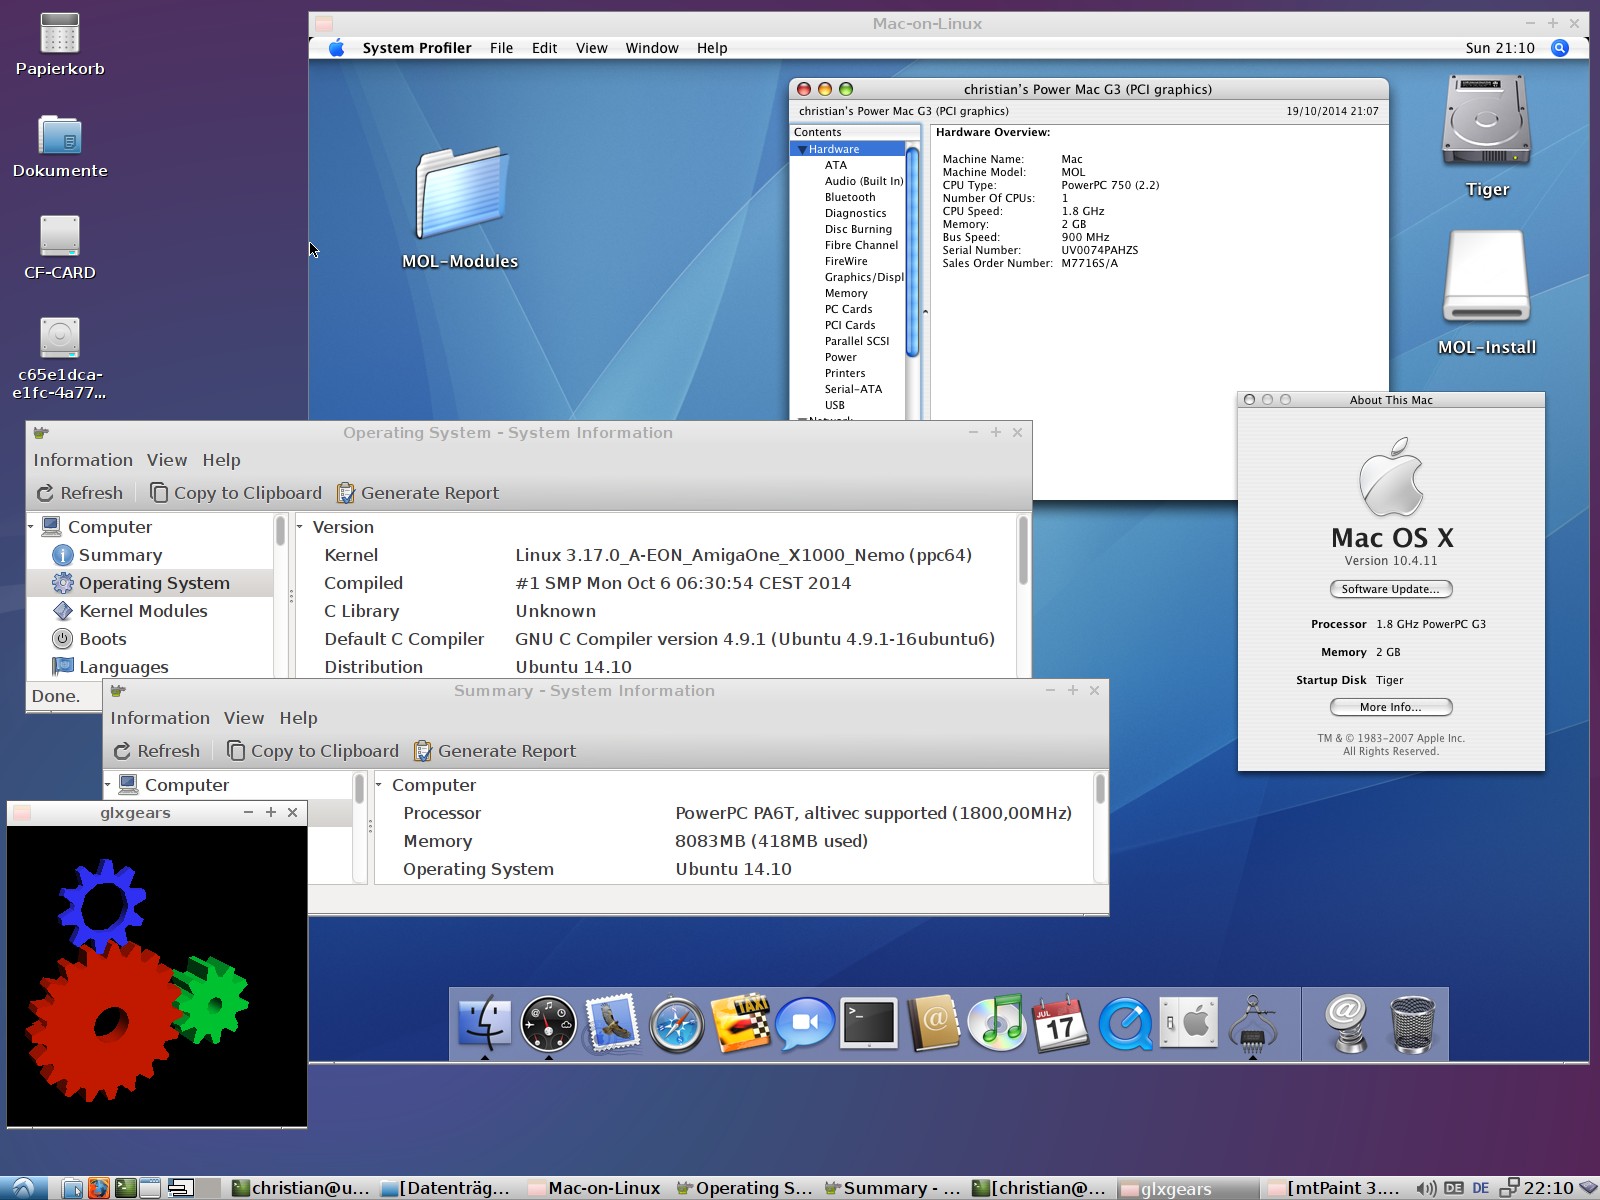
Task: Open the Trash in the Mac dock
Action: point(1412,1024)
